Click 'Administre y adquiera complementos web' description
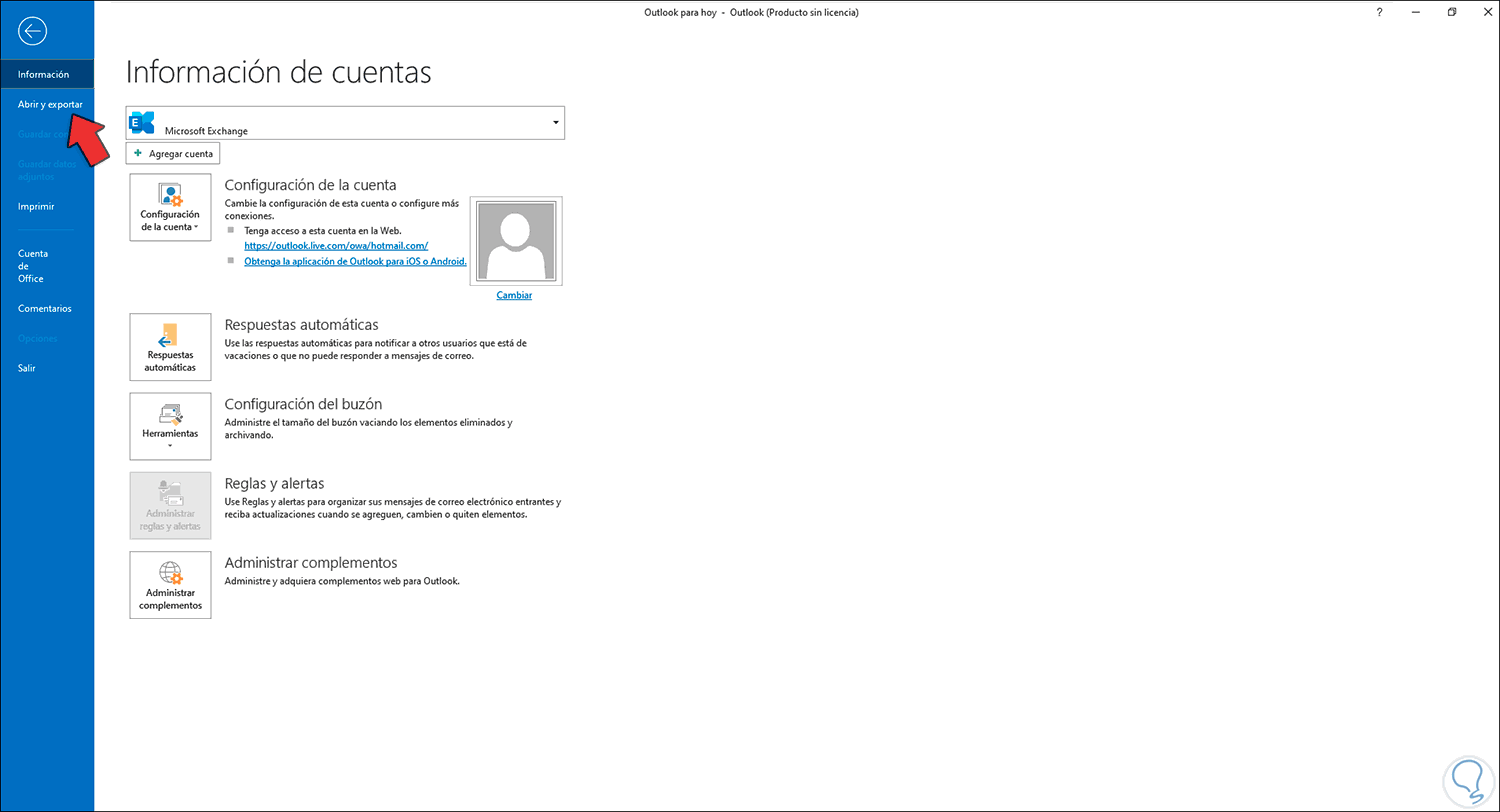1500x812 pixels. tap(342, 581)
